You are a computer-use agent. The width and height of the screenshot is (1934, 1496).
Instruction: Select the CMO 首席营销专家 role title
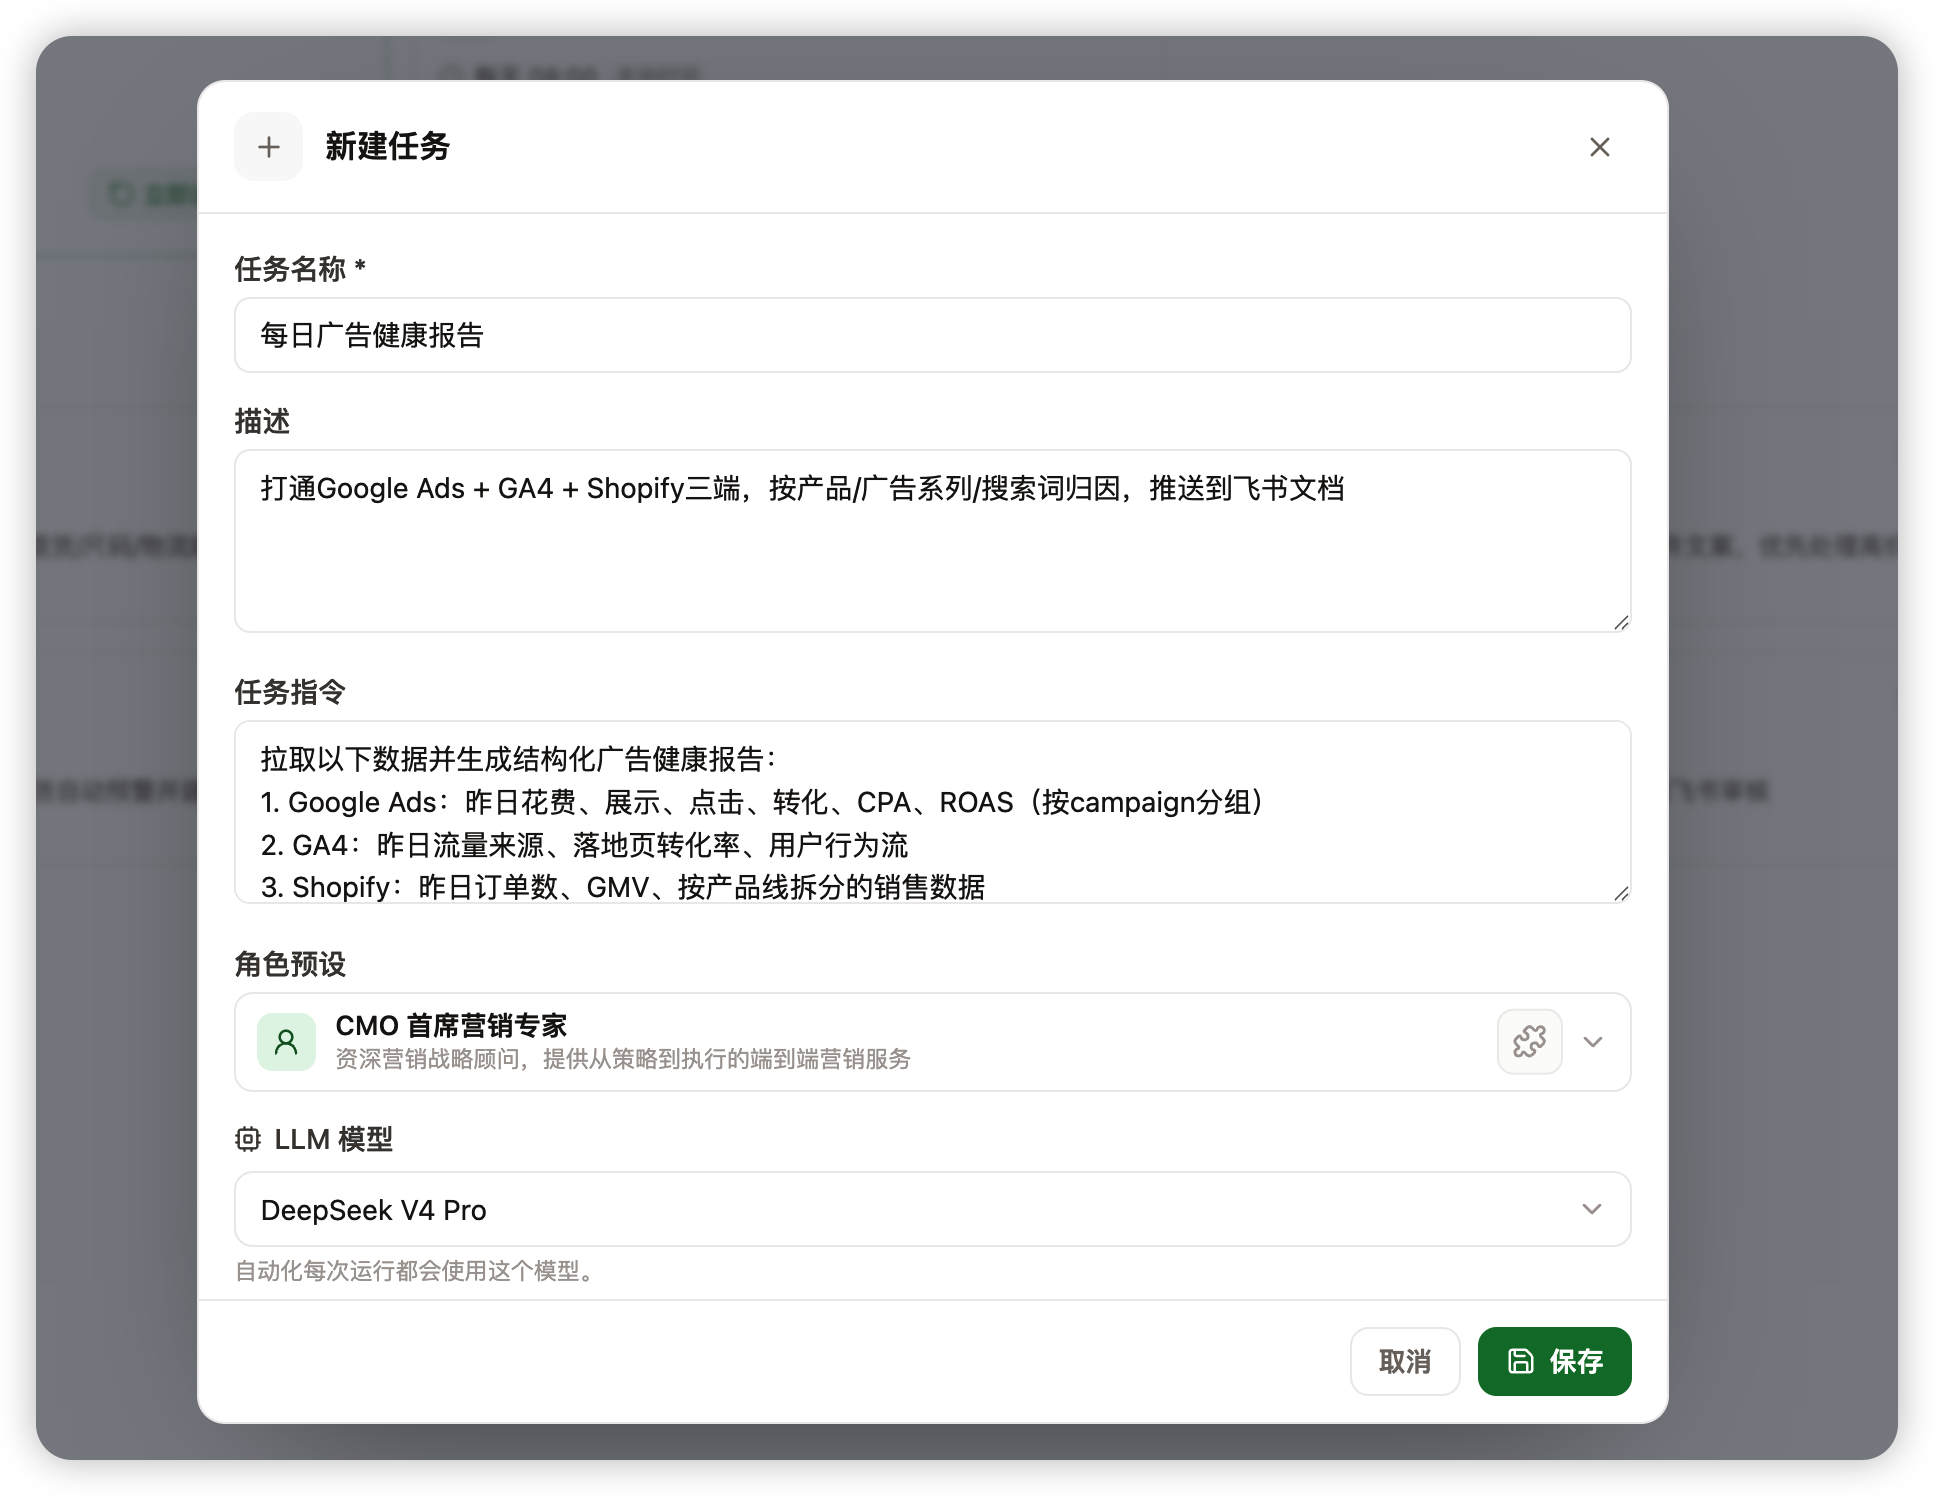click(451, 1025)
